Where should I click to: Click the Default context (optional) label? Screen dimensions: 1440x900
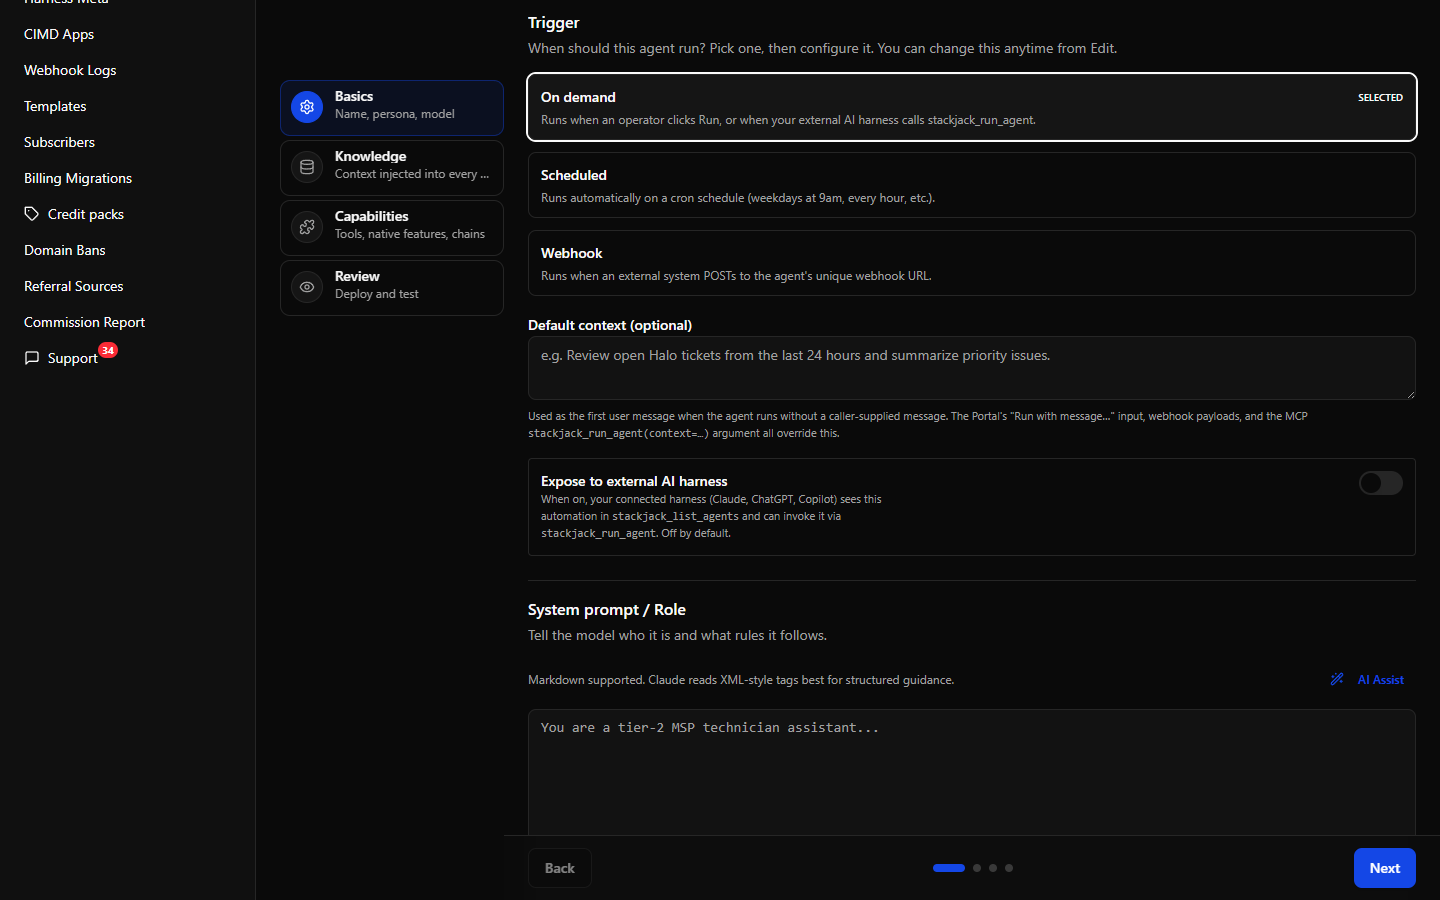coord(610,325)
